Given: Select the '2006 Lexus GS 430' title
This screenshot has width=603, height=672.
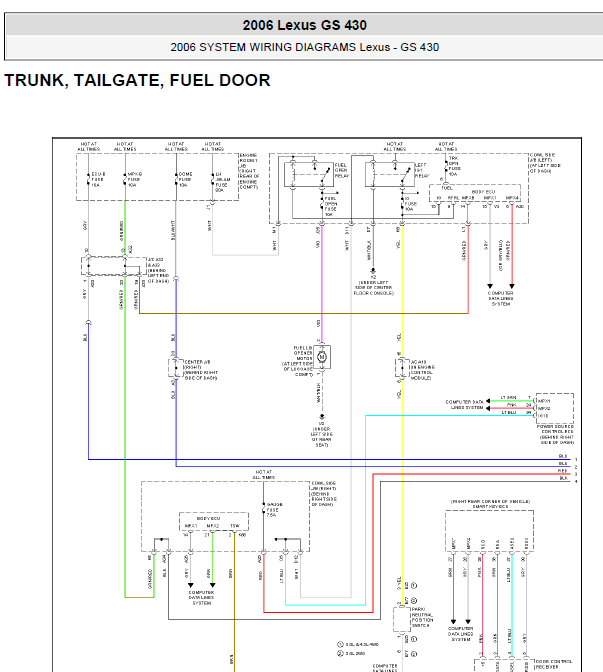Looking at the screenshot, I should (304, 25).
